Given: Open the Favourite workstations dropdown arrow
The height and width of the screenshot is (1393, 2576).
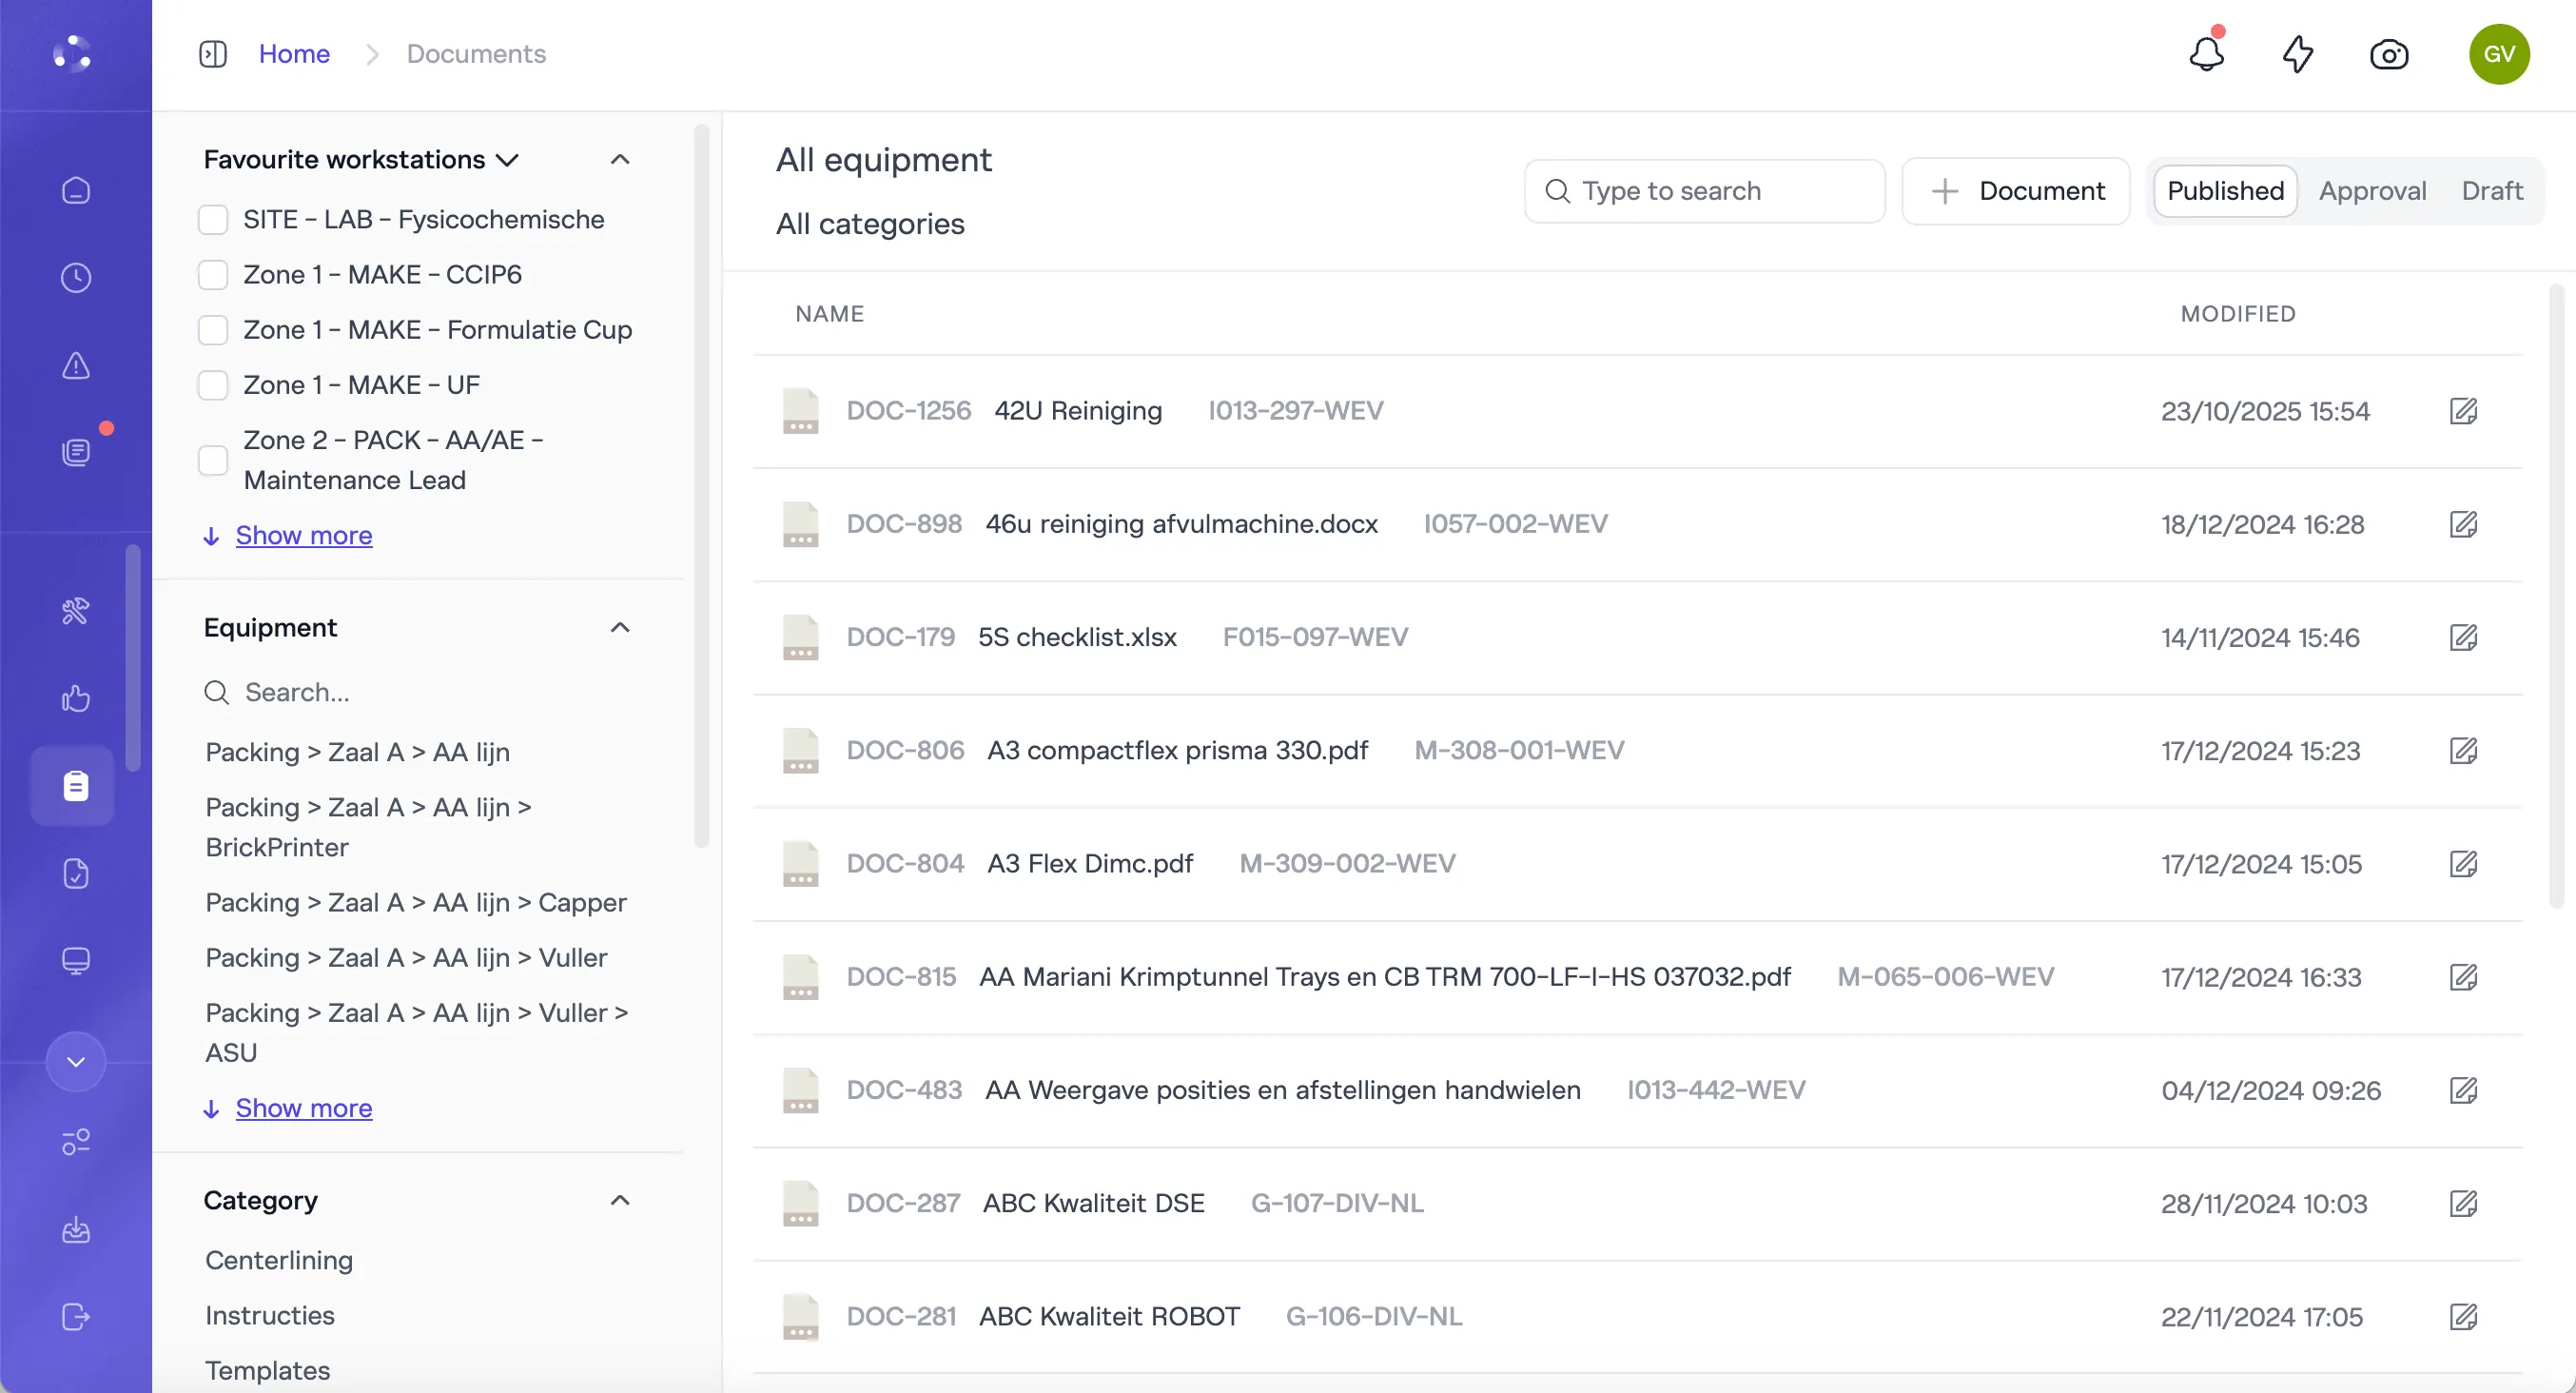Looking at the screenshot, I should point(508,159).
